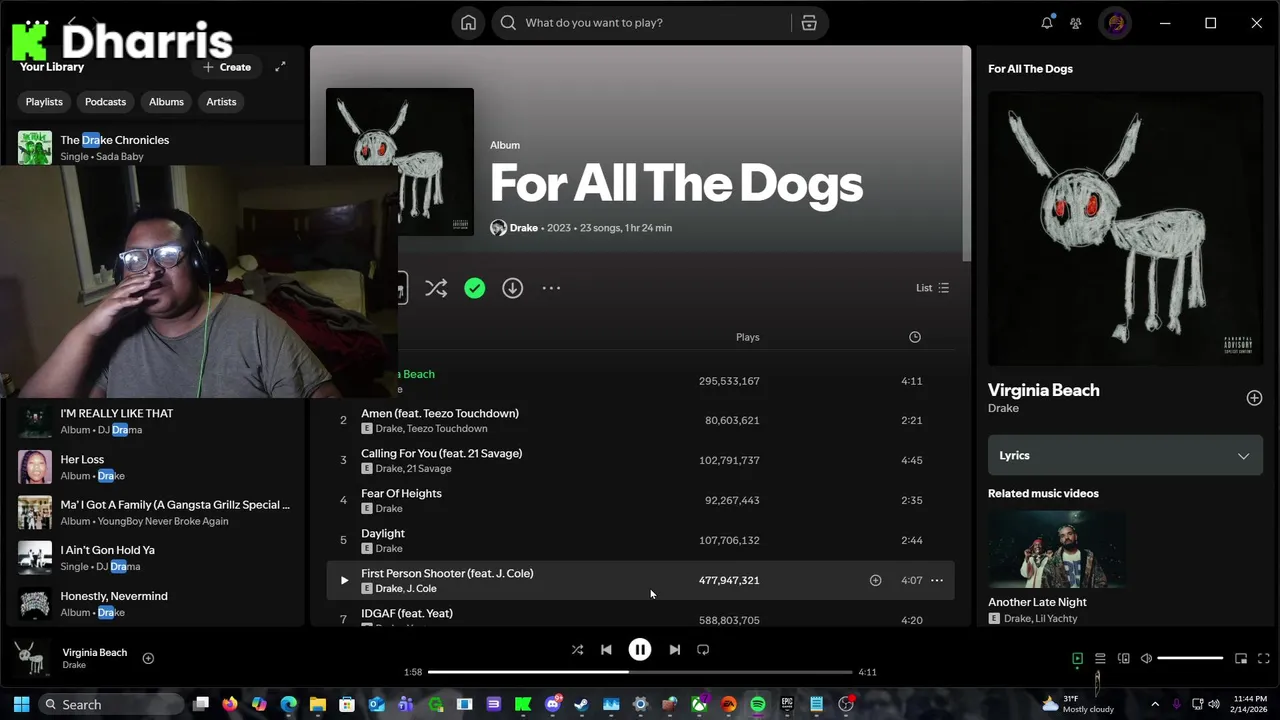Viewport: 1280px width, 720px height.
Task: Expand the Lyrics section
Action: (1125, 455)
